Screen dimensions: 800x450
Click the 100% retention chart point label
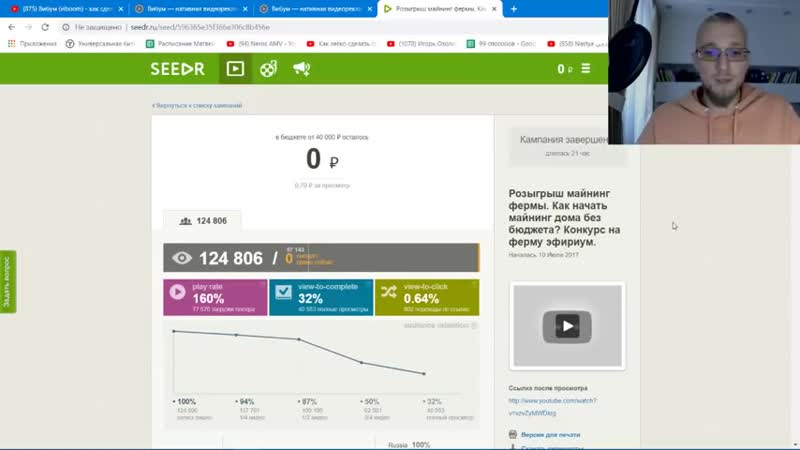pyautogui.click(x=184, y=402)
